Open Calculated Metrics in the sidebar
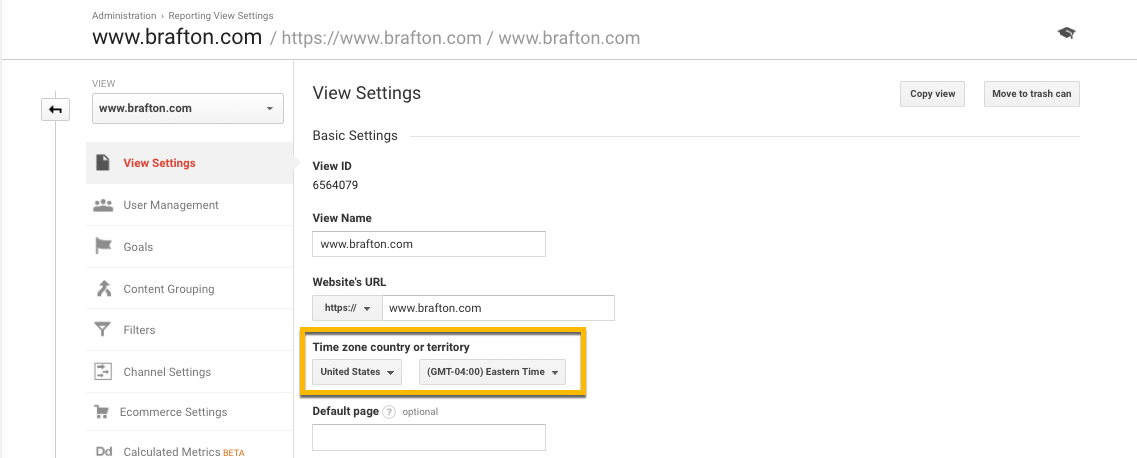 click(173, 452)
